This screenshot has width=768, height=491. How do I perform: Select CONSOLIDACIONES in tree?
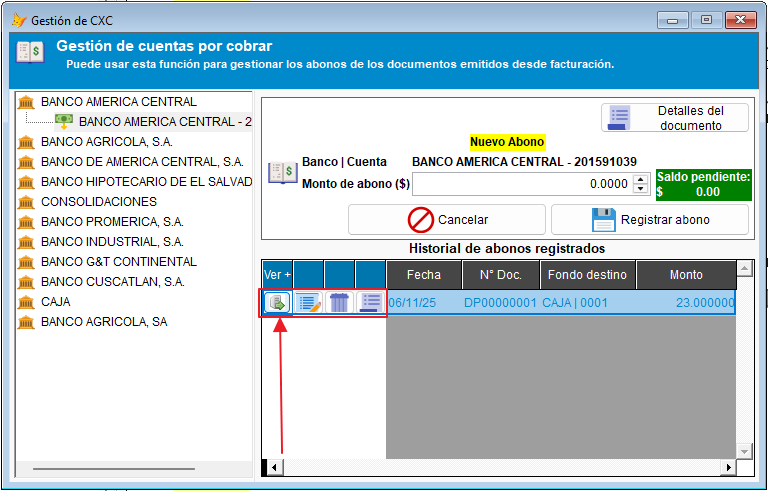coord(99,202)
